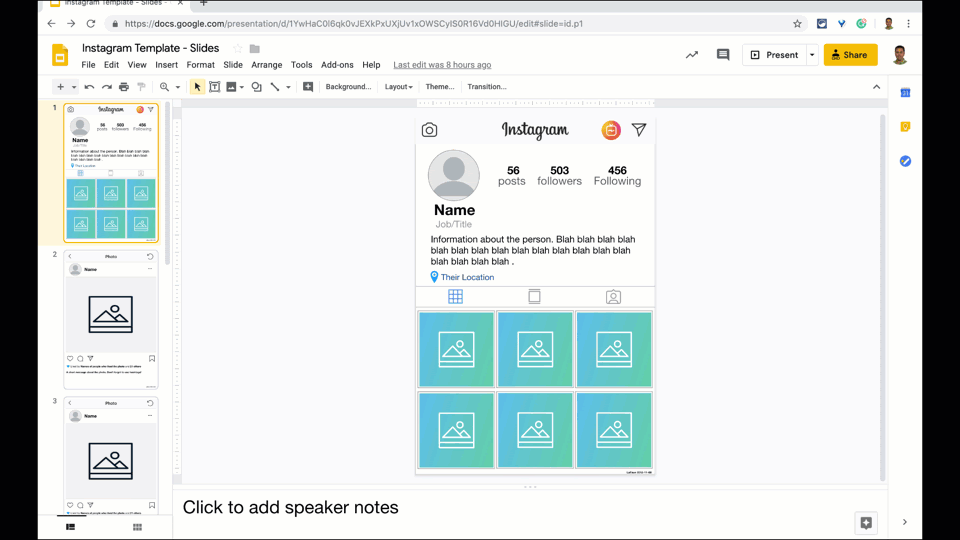The height and width of the screenshot is (540, 960).
Task: Expand Present options dropdown arrow
Action: pos(812,55)
